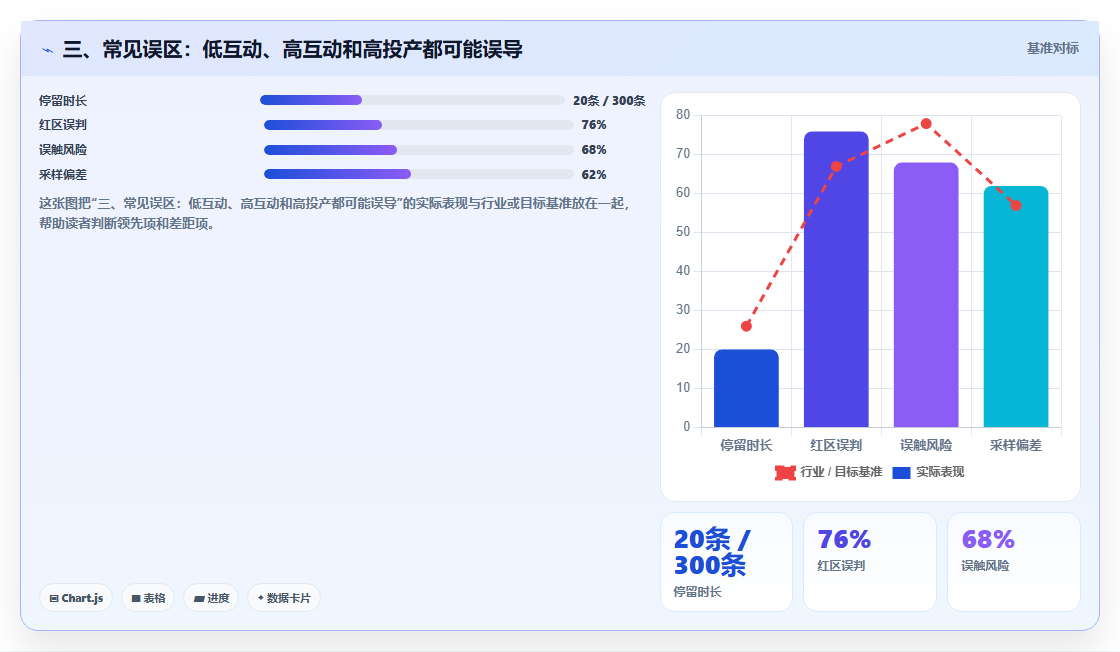Open the 76% 红区误判 data card
This screenshot has width=1120, height=652.
point(870,562)
